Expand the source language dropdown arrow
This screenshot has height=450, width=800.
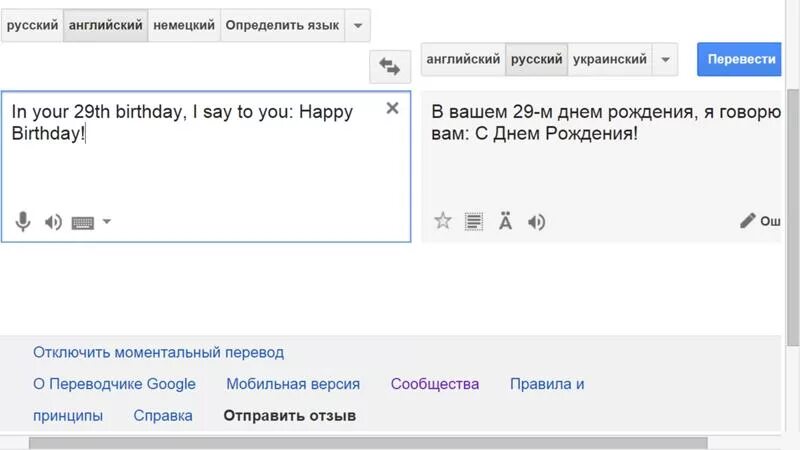click(x=357, y=25)
